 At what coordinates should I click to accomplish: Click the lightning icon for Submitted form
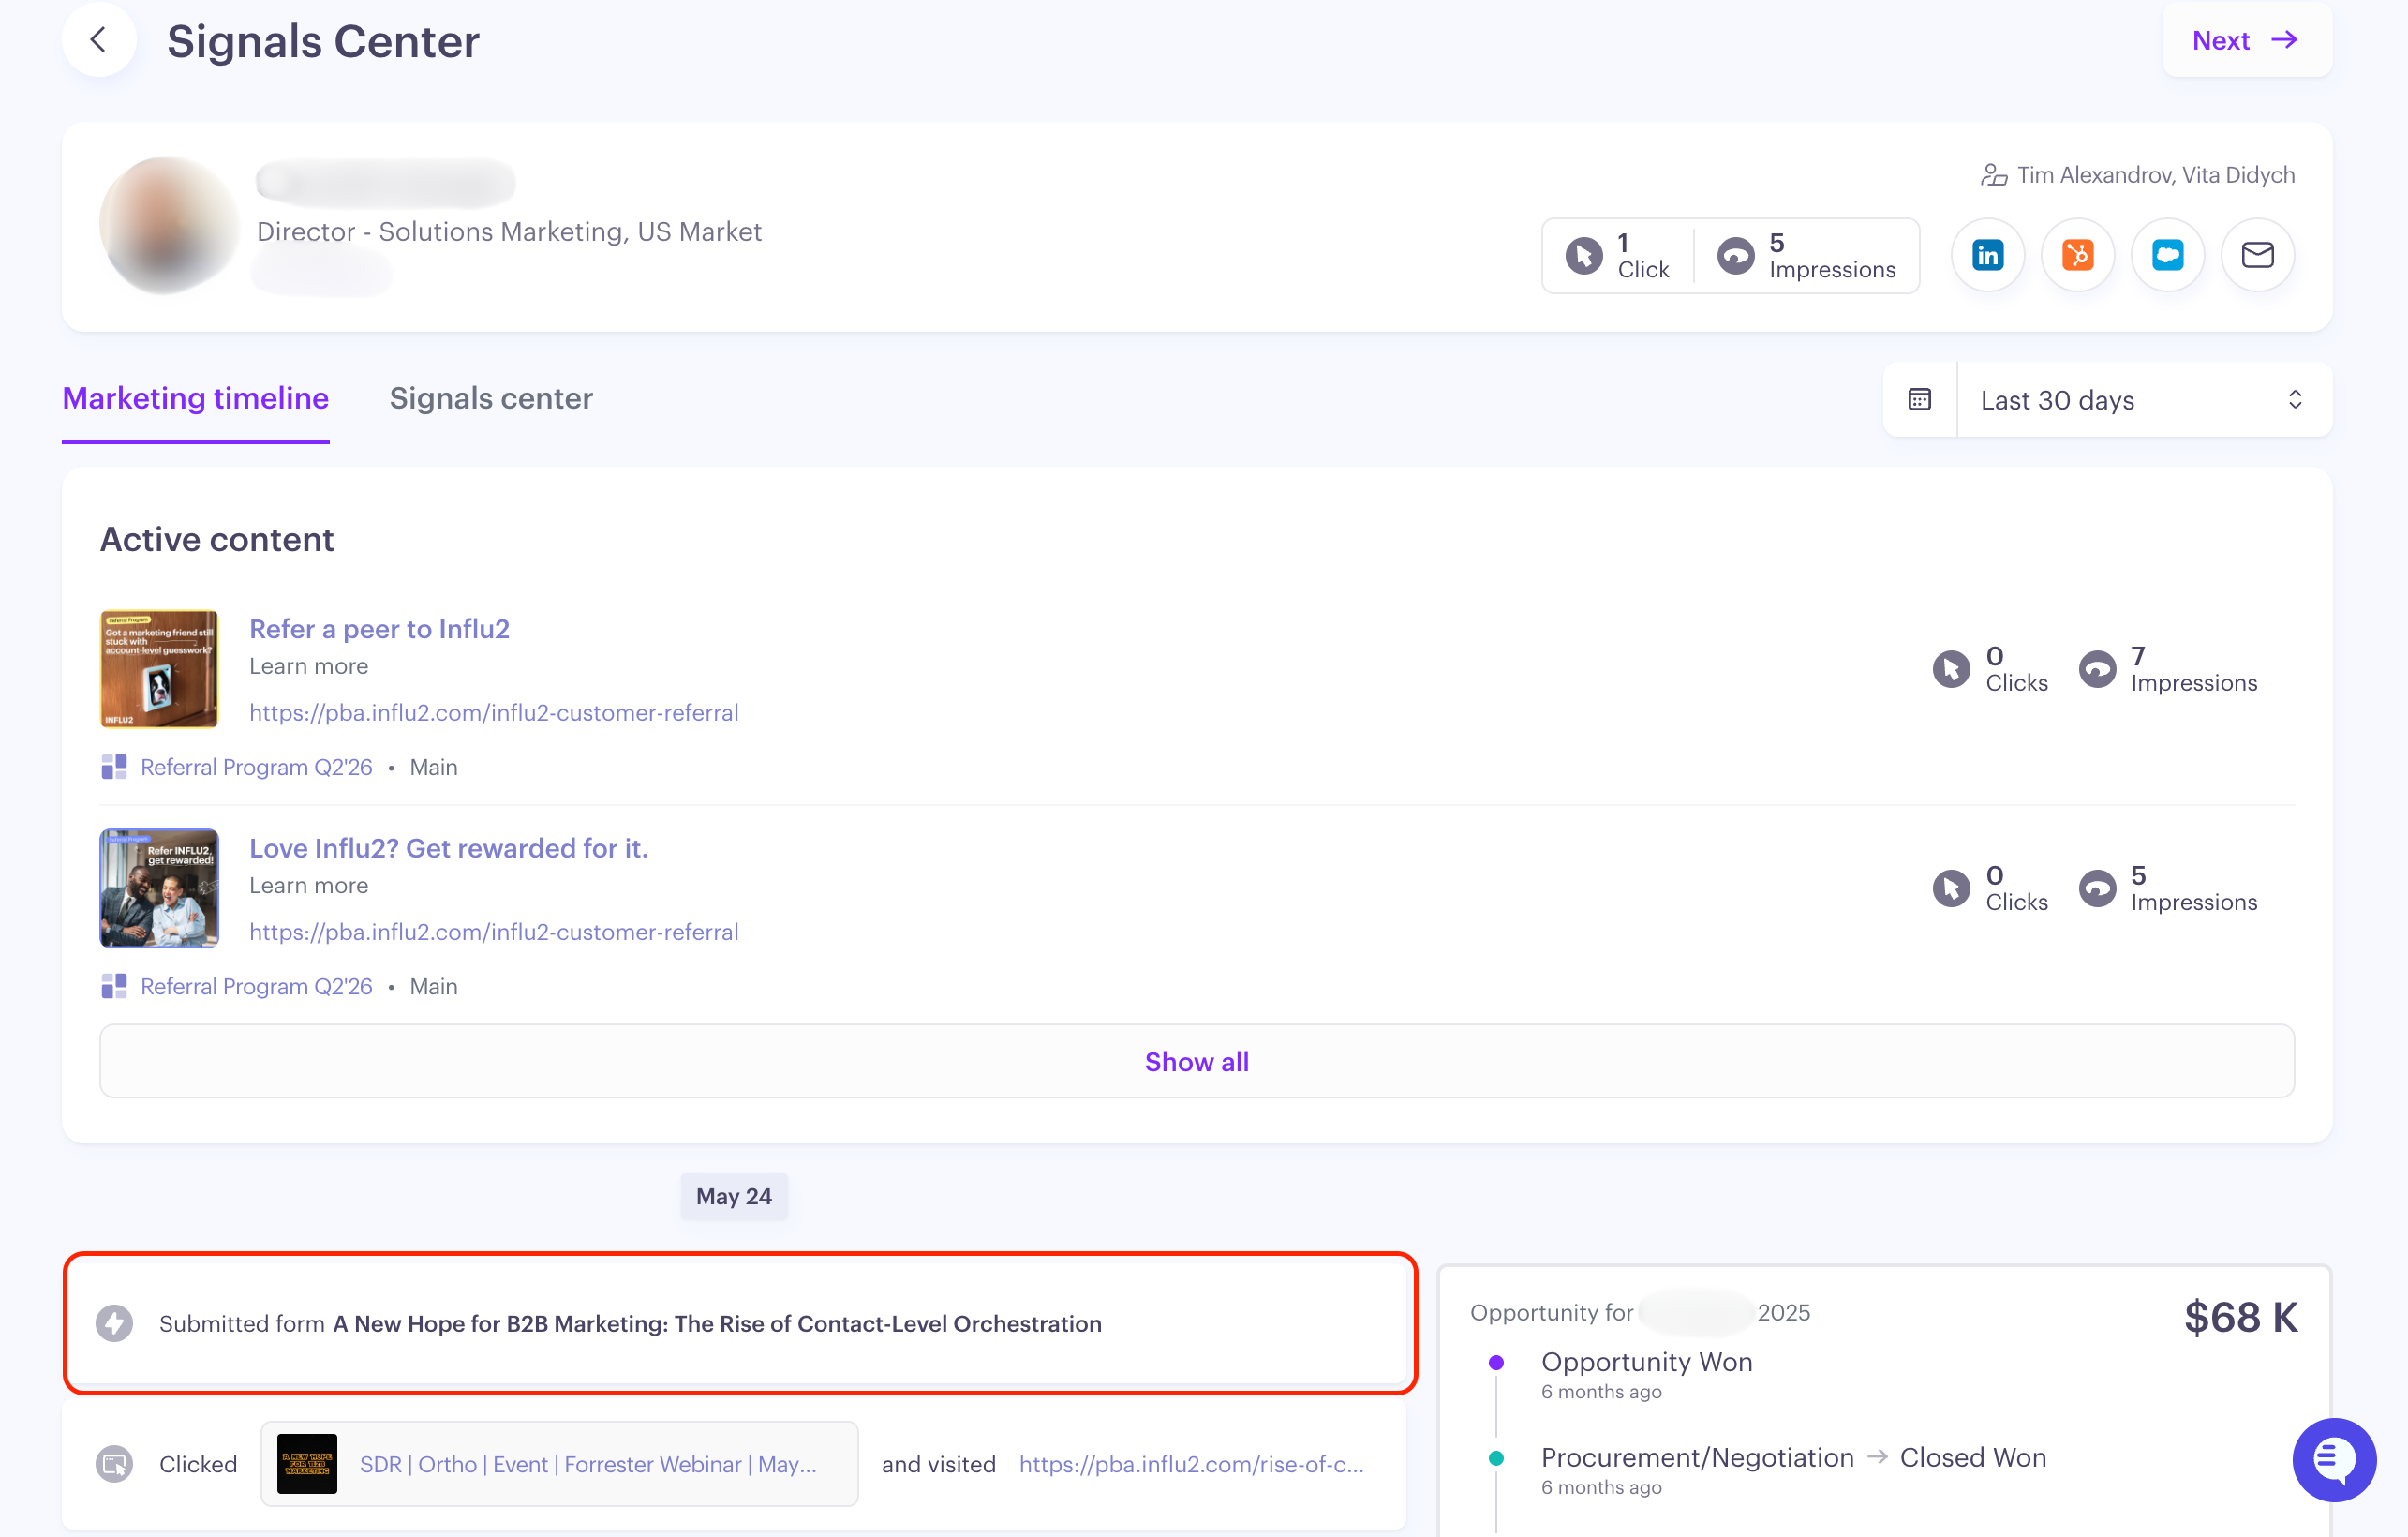(x=114, y=1323)
